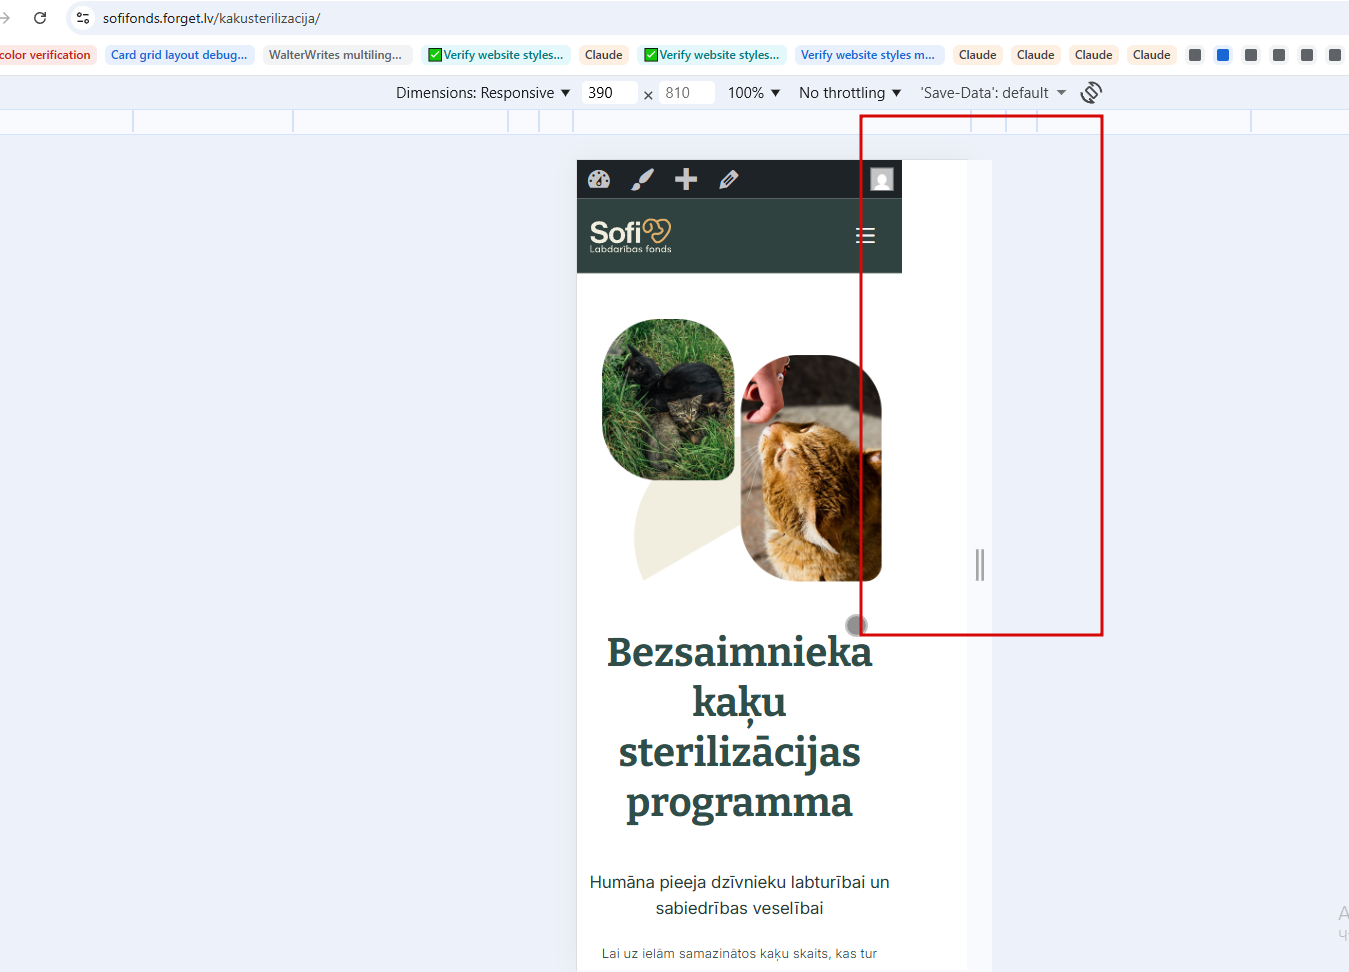Open the hamburger navigation menu
The image size is (1349, 972).
(865, 236)
